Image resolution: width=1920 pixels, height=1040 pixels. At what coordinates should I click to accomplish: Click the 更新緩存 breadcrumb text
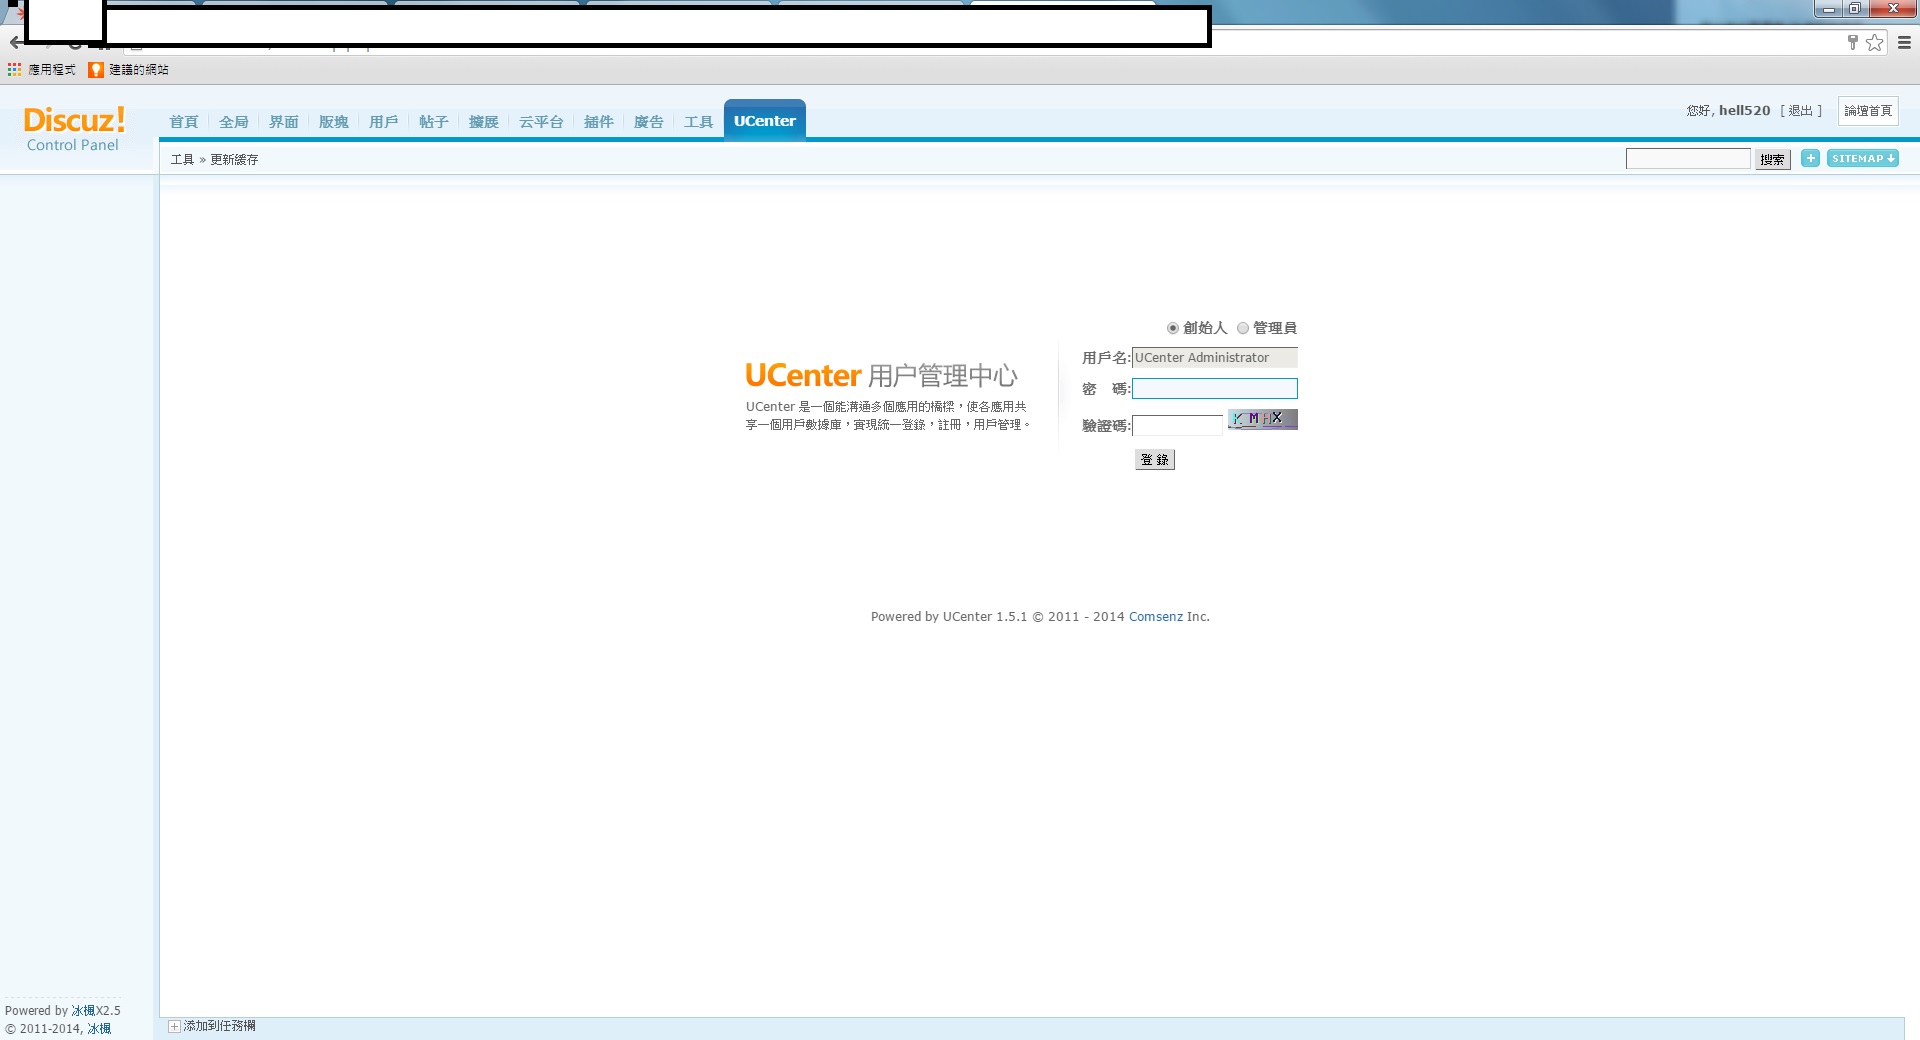point(234,160)
